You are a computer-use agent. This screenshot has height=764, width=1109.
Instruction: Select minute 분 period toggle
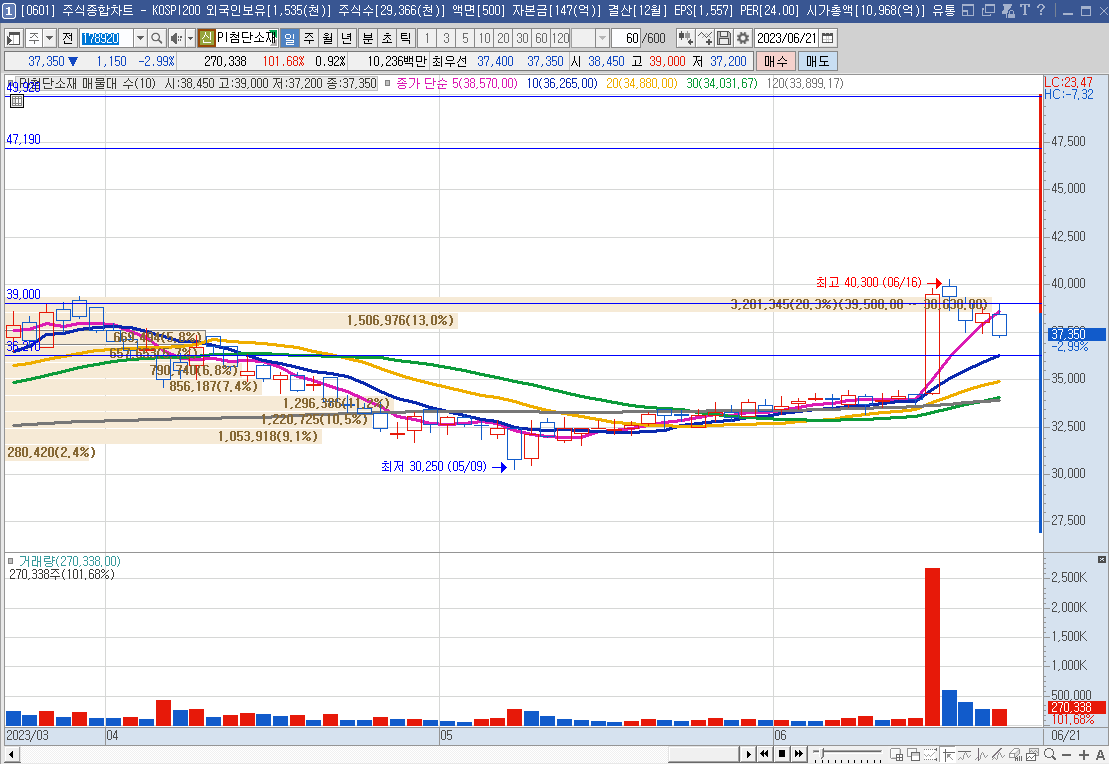368,38
